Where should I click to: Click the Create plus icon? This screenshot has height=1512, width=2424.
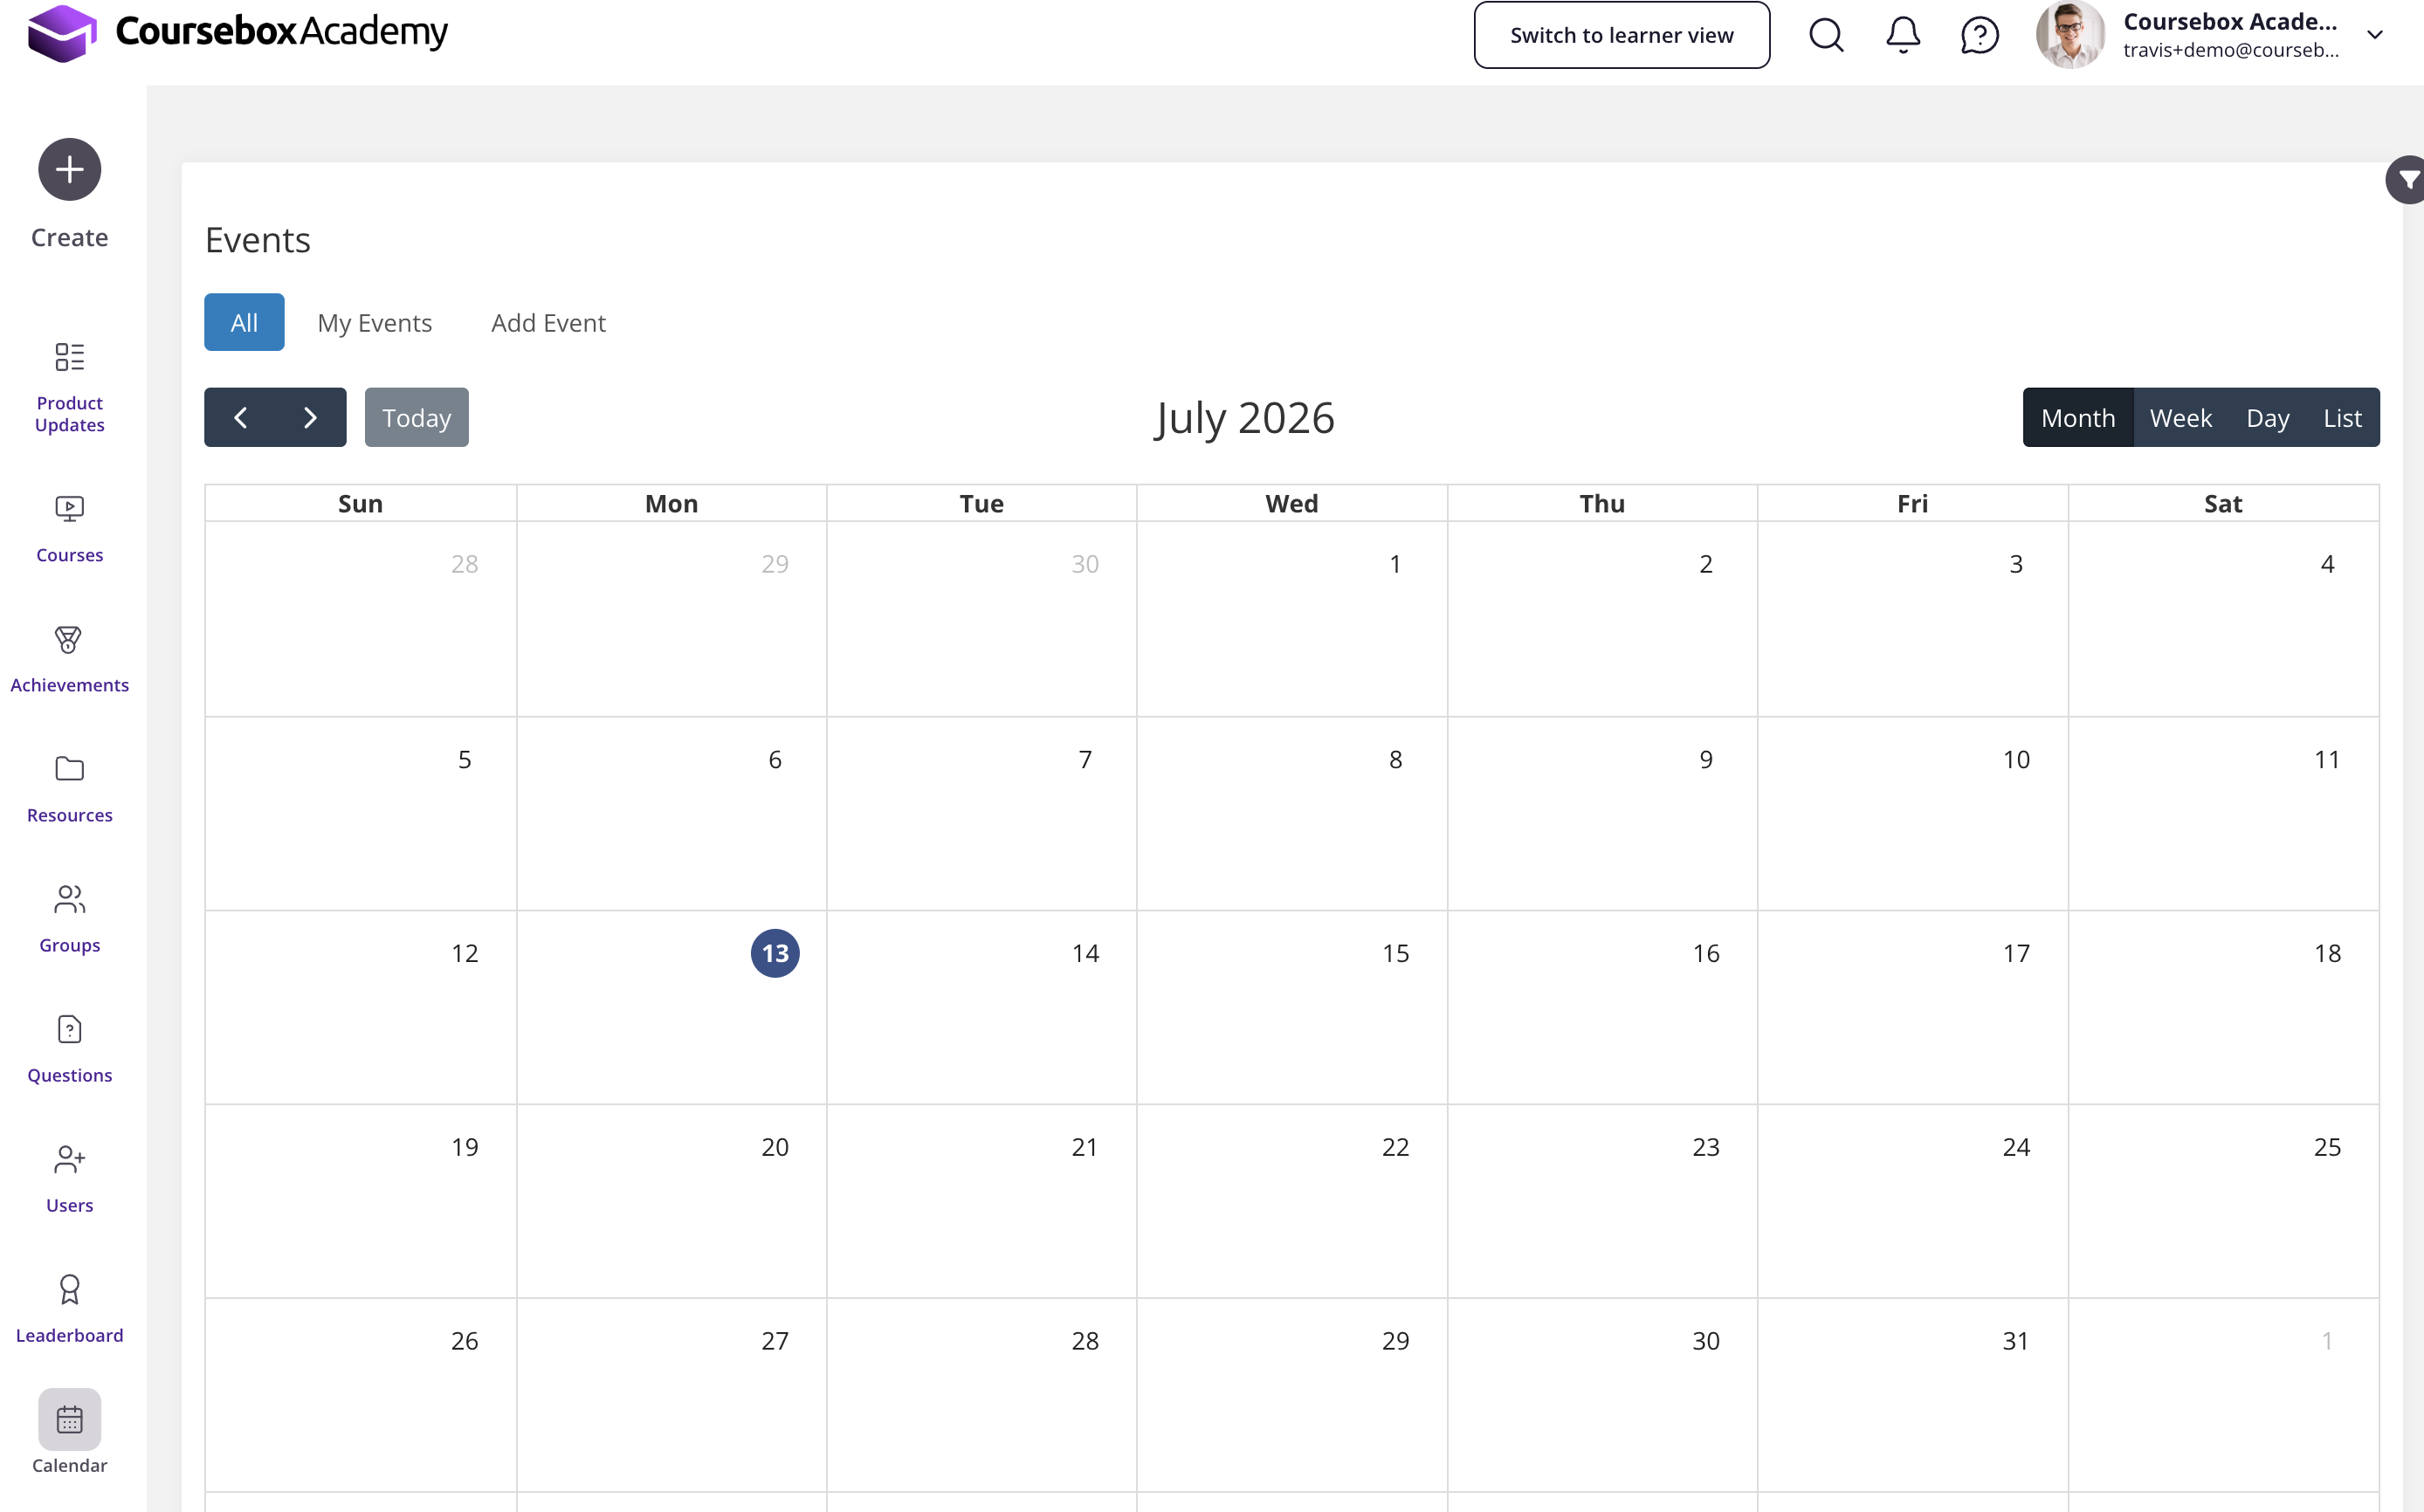point(69,169)
